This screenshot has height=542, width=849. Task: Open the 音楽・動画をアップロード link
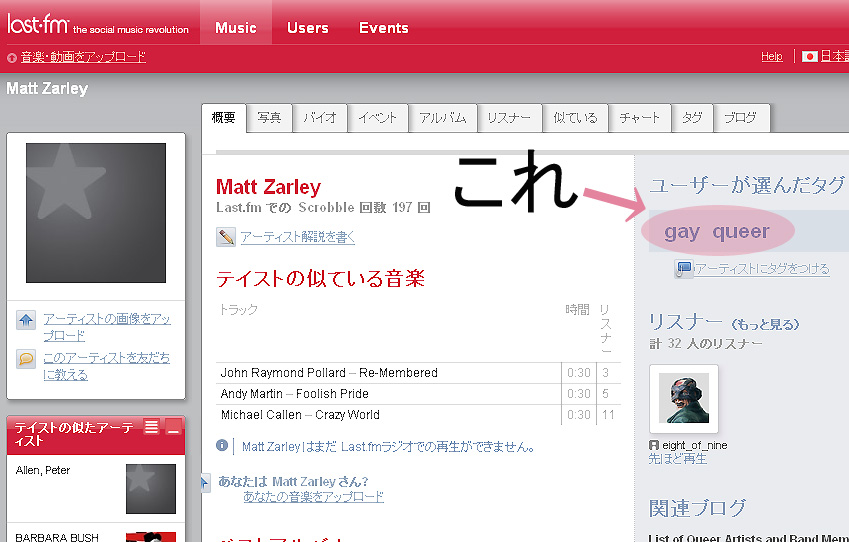point(83,57)
